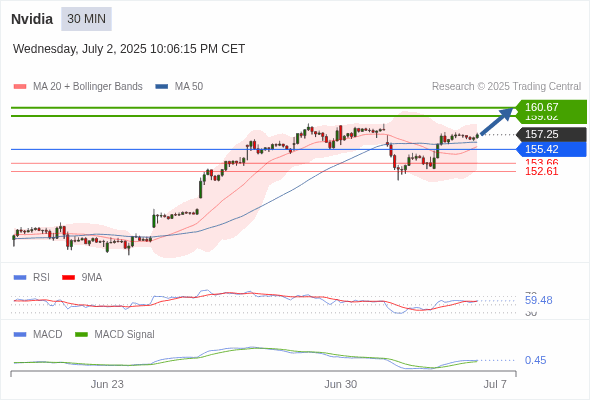Image resolution: width=590 pixels, height=400 pixels.
Task: Click the green MACD Signal legend swatch
Action: pyautogui.click(x=81, y=335)
